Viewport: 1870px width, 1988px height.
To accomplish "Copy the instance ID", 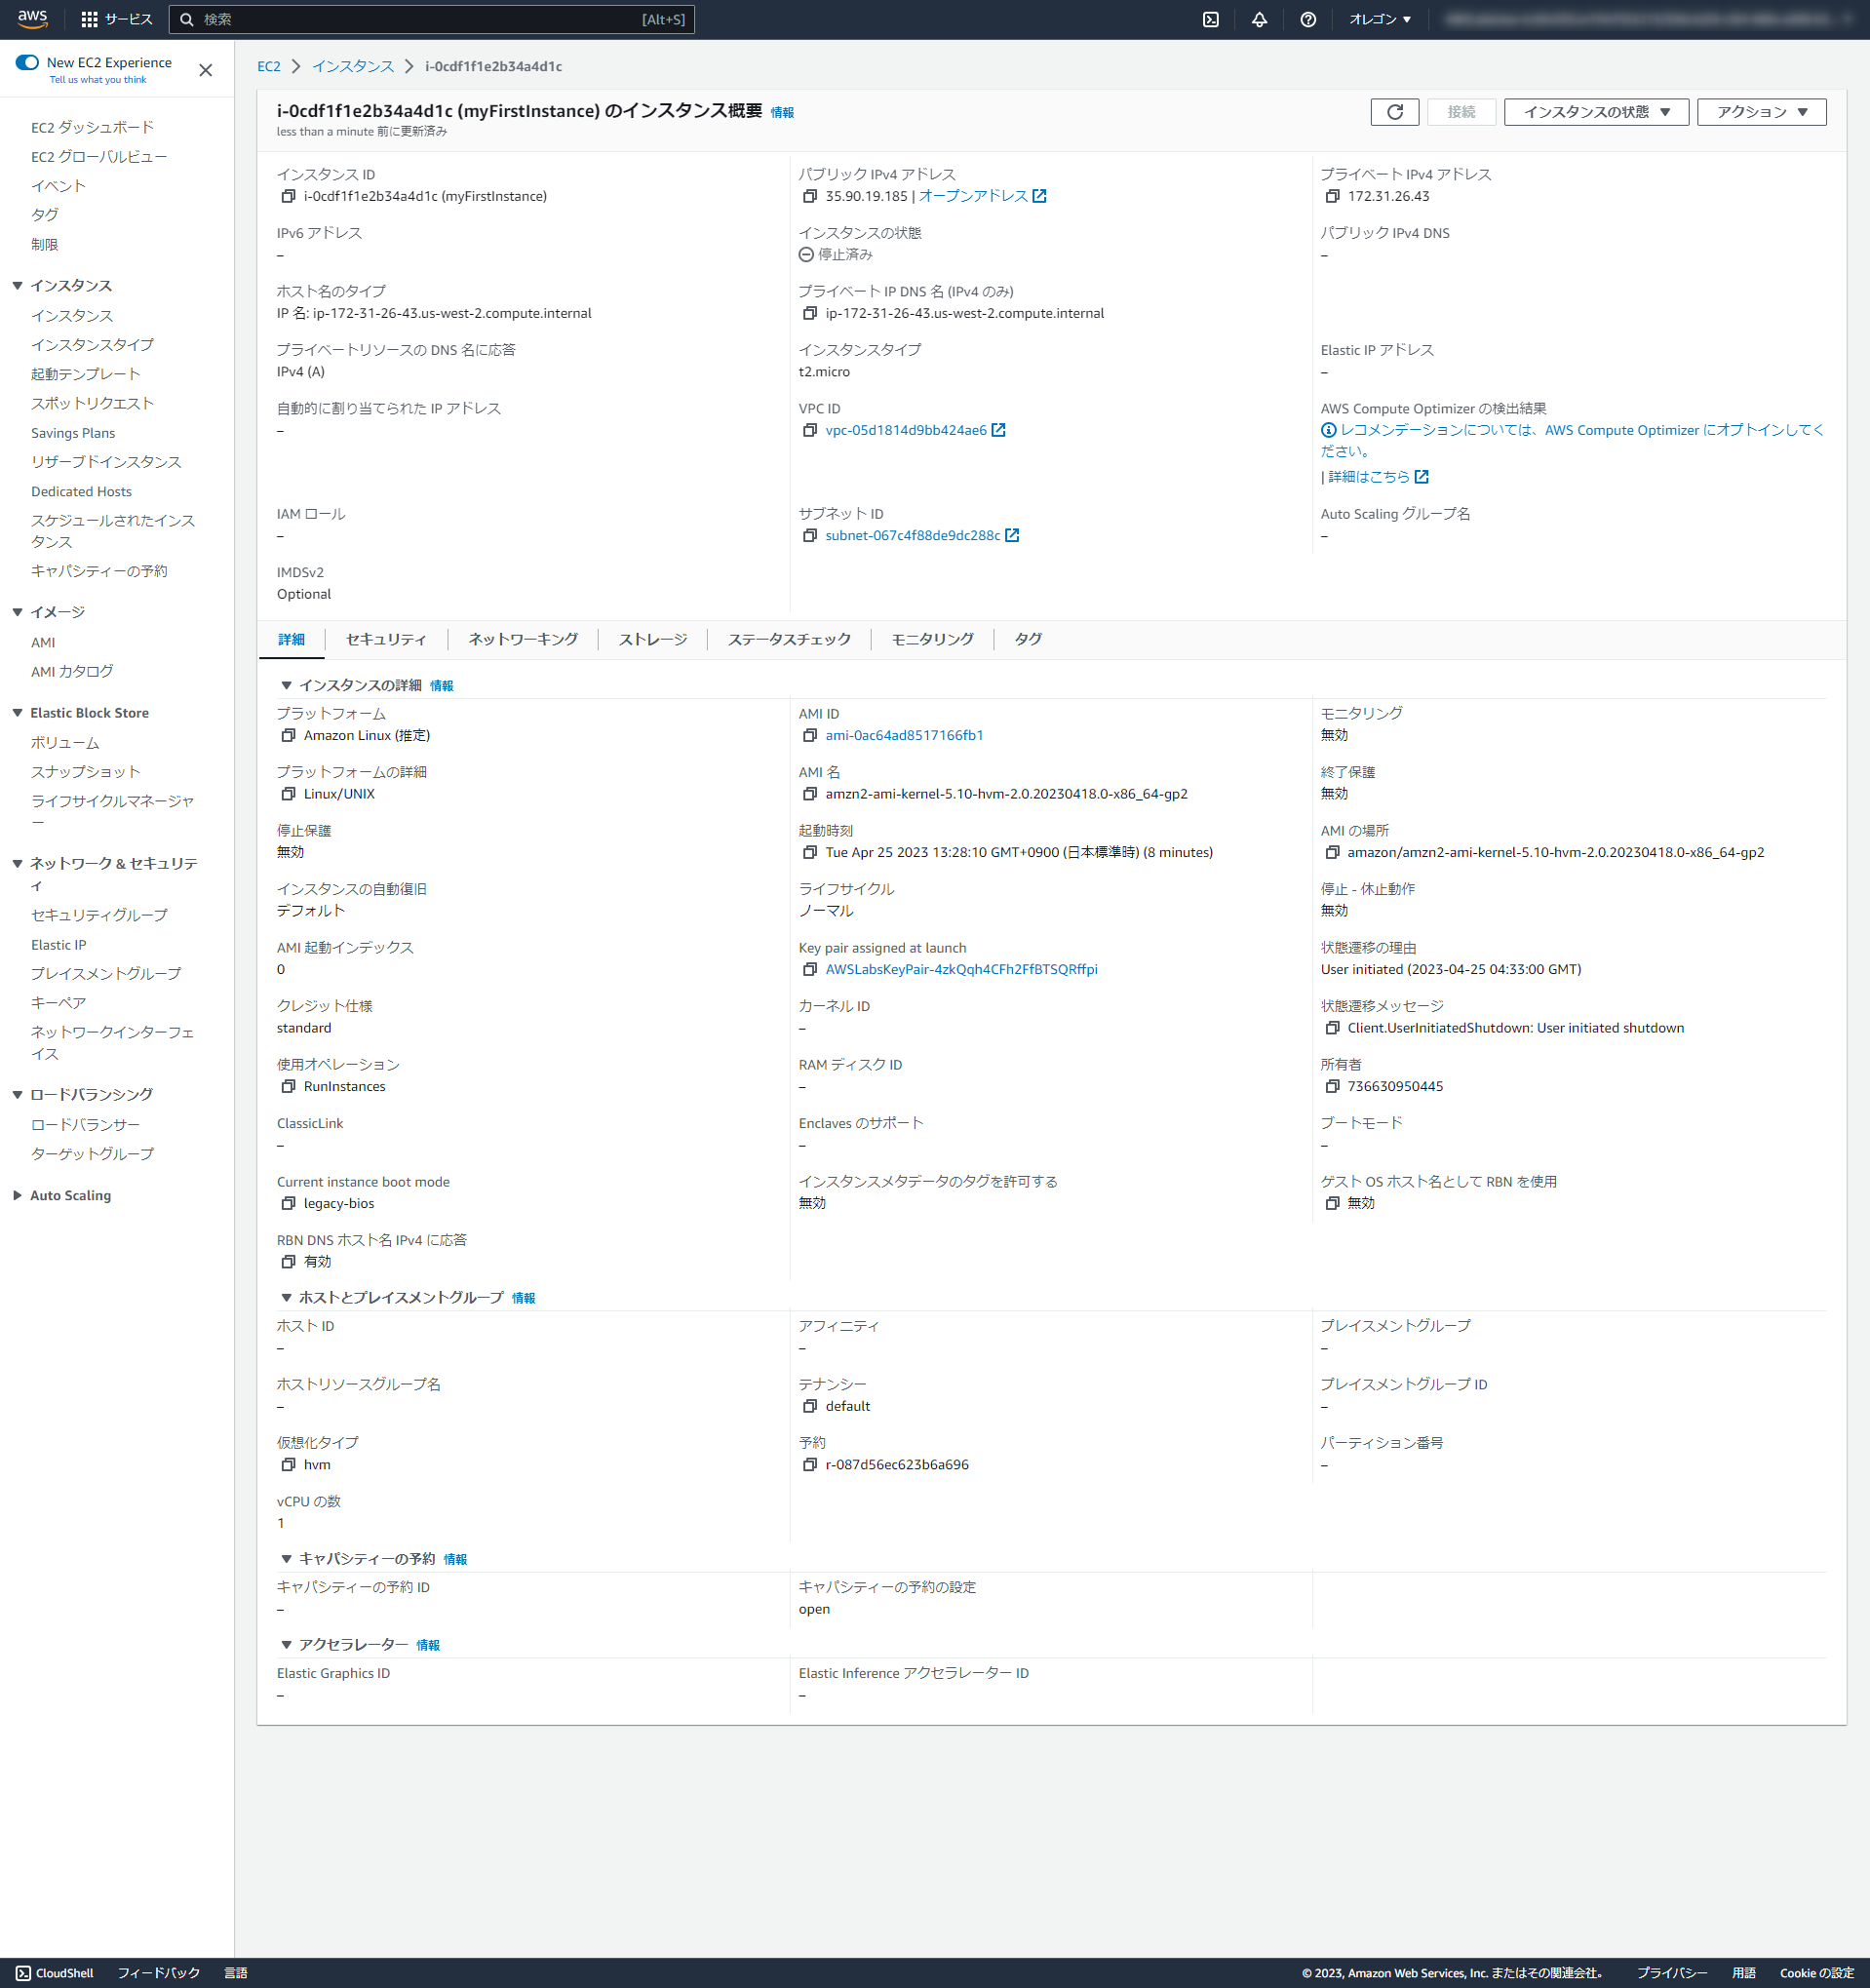I will pyautogui.click(x=286, y=196).
